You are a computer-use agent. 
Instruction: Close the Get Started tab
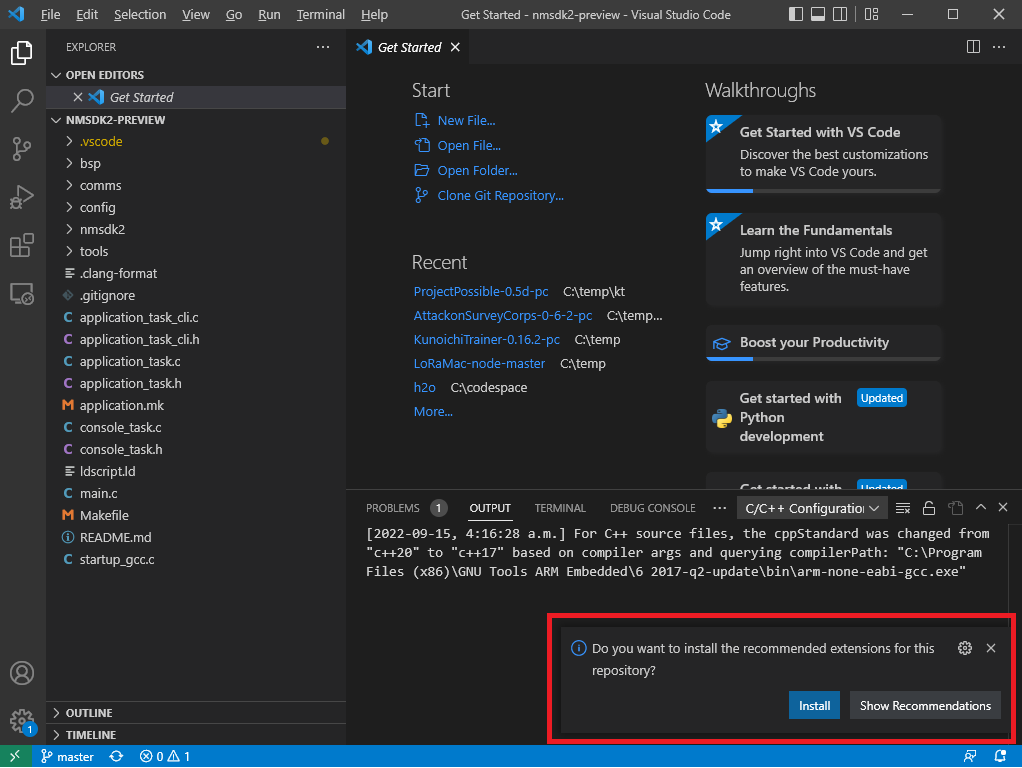coord(455,47)
